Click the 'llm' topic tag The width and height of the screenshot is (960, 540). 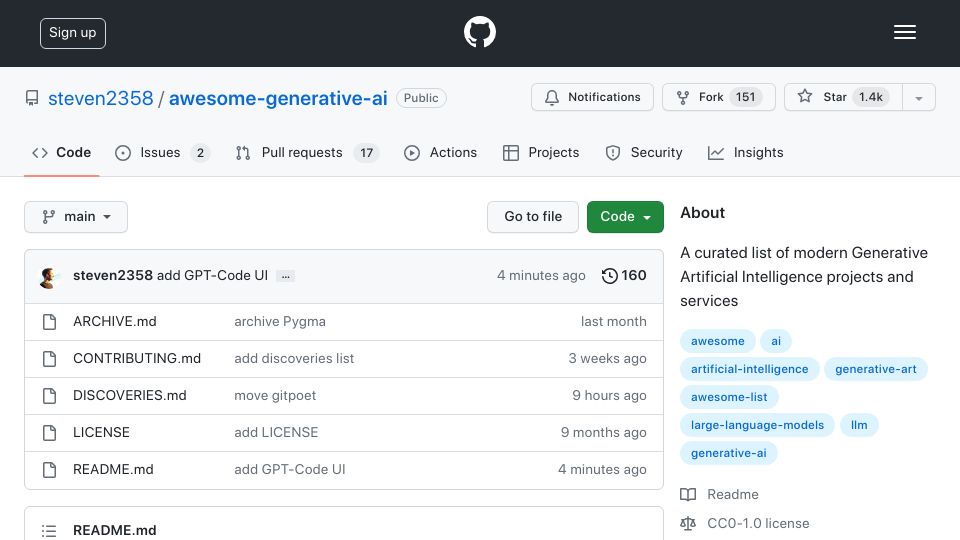coord(858,425)
